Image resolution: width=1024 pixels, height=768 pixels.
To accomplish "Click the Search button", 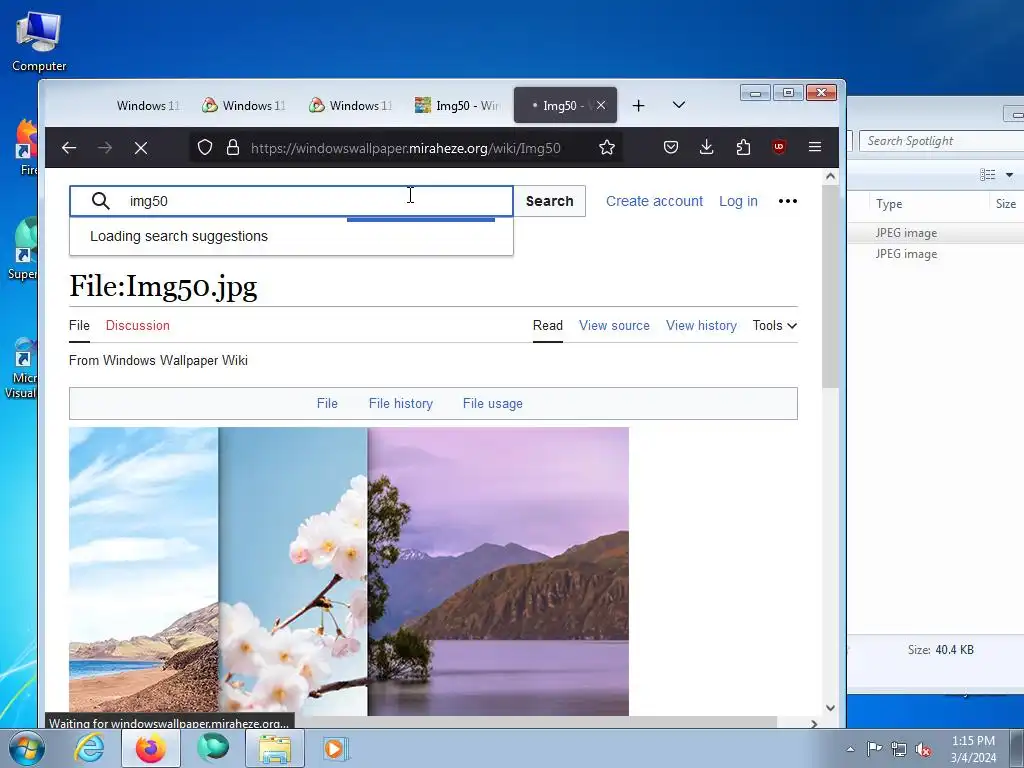I will coord(549,201).
